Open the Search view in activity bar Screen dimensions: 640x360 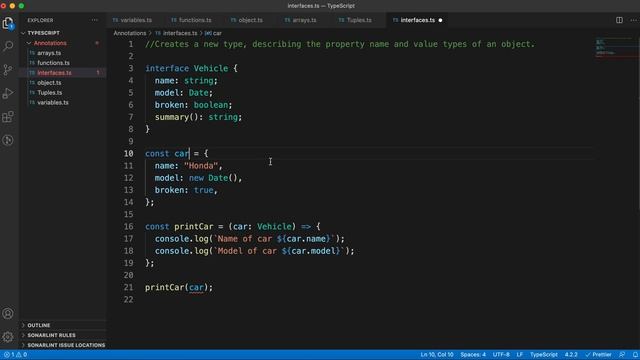(x=8, y=46)
